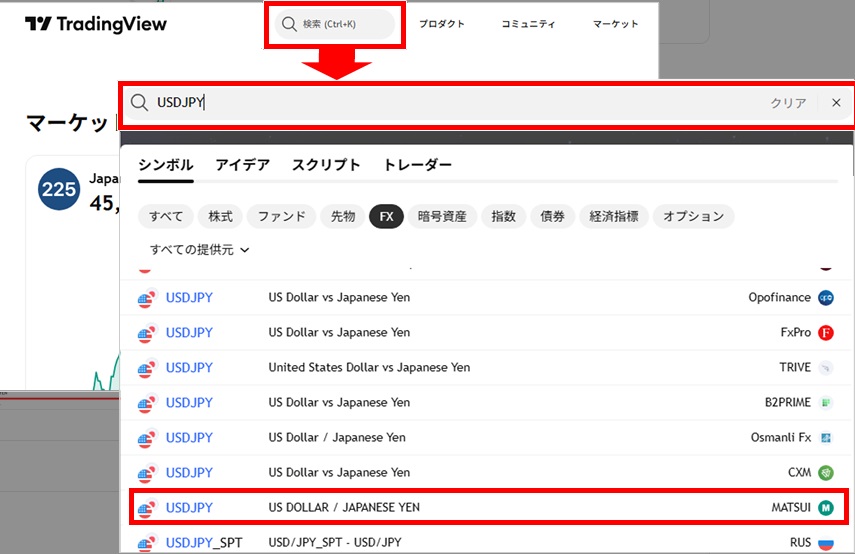Click the 検索 (Ctrl+K) search box
The image size is (855, 554).
coord(335,24)
